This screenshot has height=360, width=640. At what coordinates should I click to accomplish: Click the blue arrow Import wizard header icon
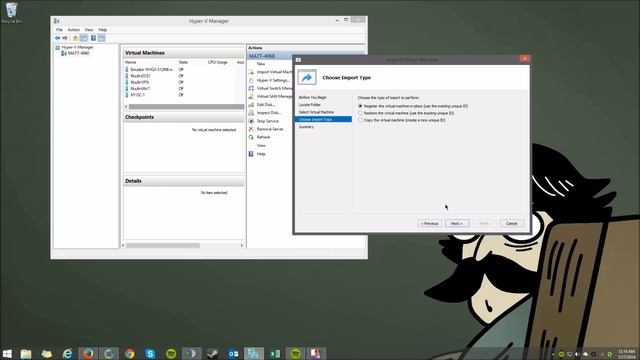[x=307, y=78]
